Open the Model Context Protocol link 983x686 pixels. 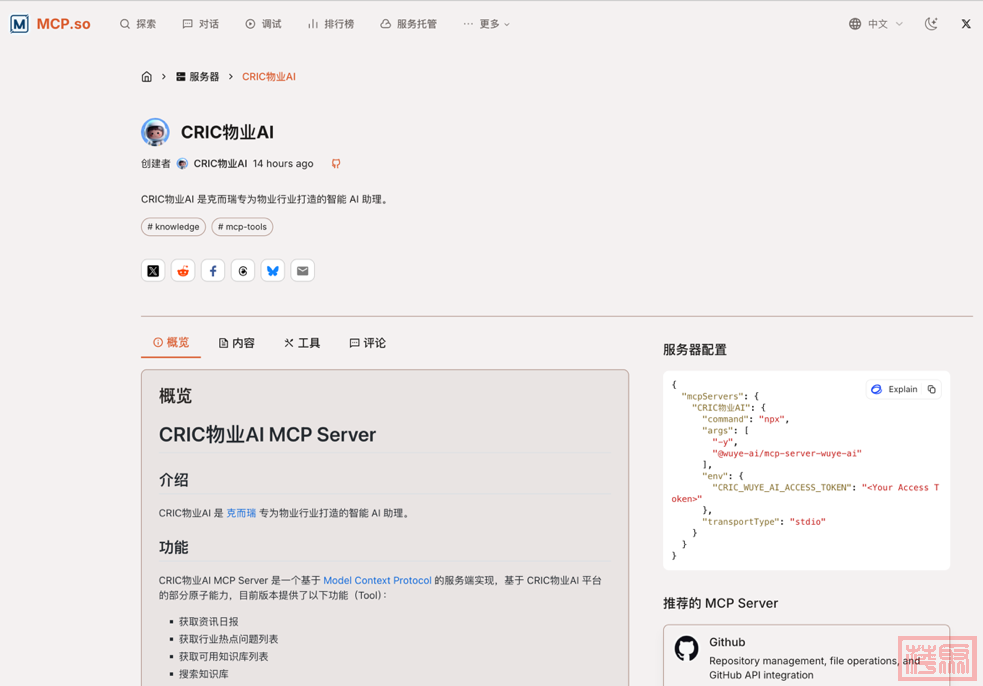tap(377, 581)
